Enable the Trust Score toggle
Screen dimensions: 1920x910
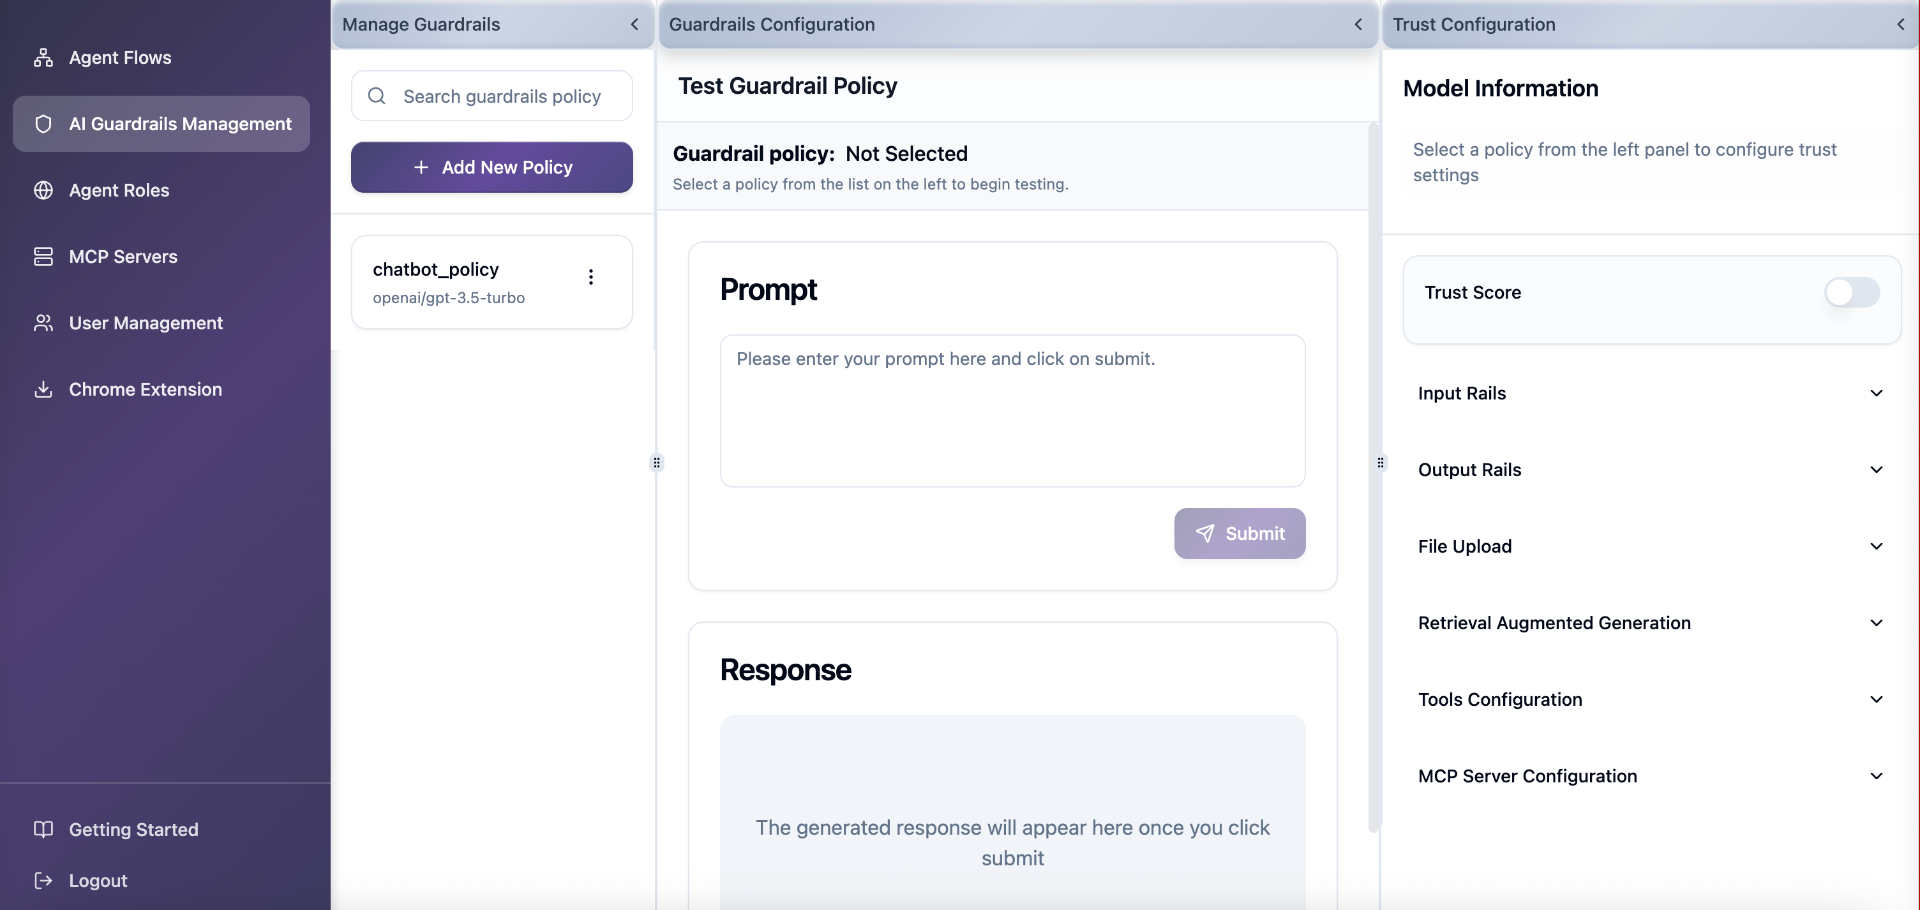coord(1852,293)
